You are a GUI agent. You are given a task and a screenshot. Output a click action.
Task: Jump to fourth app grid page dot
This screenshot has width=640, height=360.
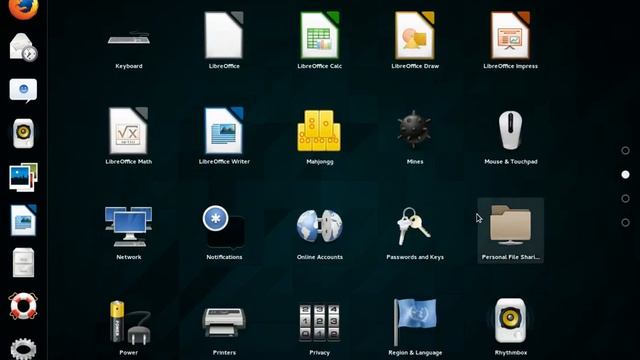(x=625, y=223)
